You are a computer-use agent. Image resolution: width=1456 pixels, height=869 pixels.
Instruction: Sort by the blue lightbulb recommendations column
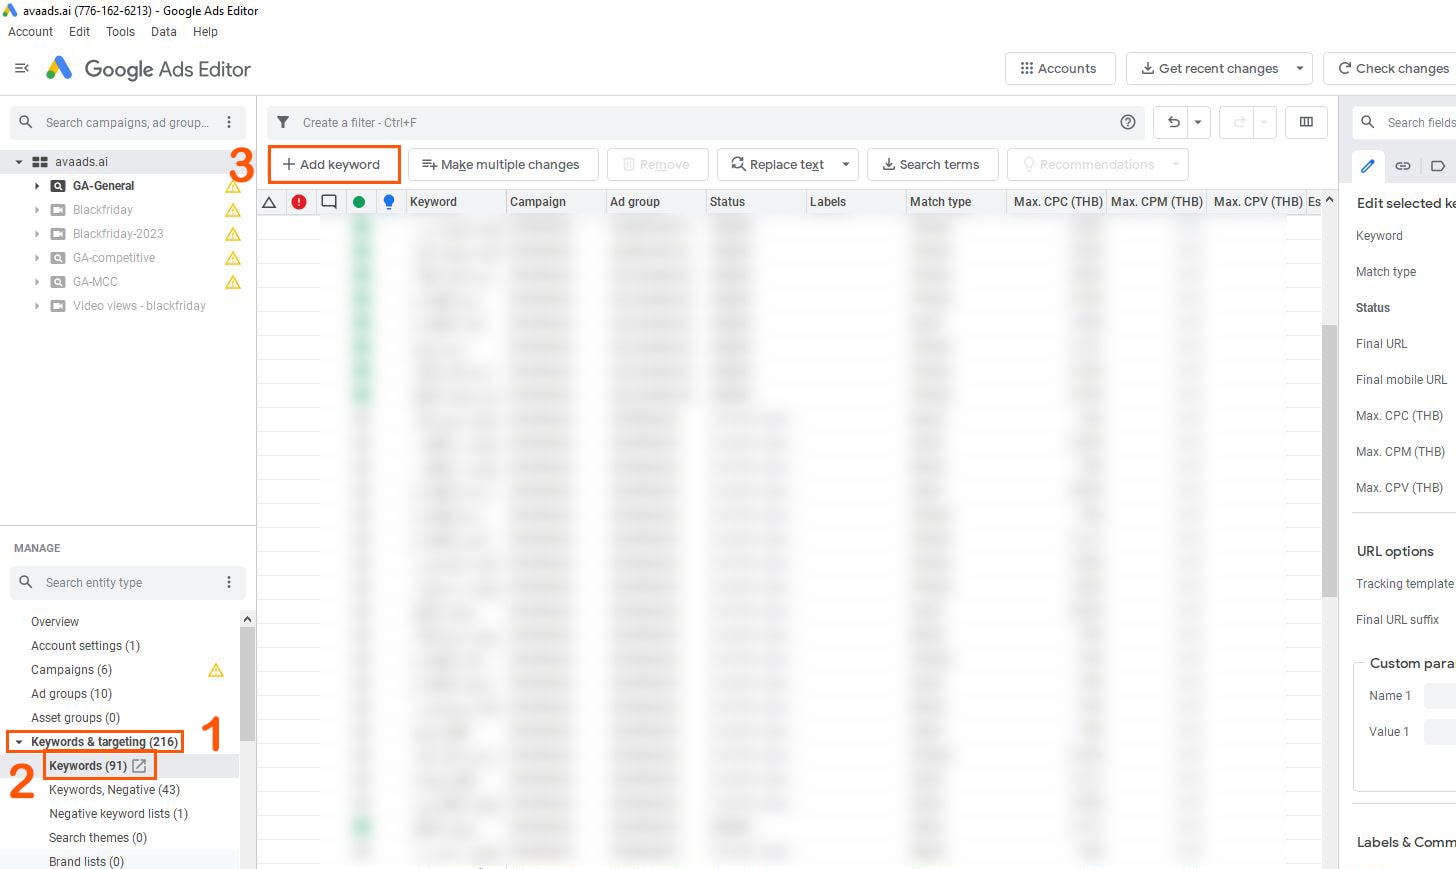(x=389, y=202)
